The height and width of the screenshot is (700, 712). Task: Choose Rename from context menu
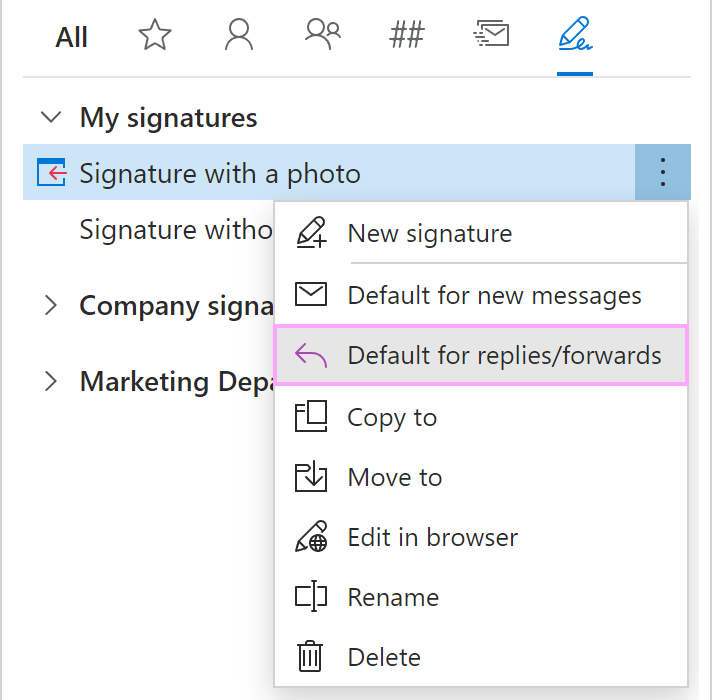click(481, 597)
